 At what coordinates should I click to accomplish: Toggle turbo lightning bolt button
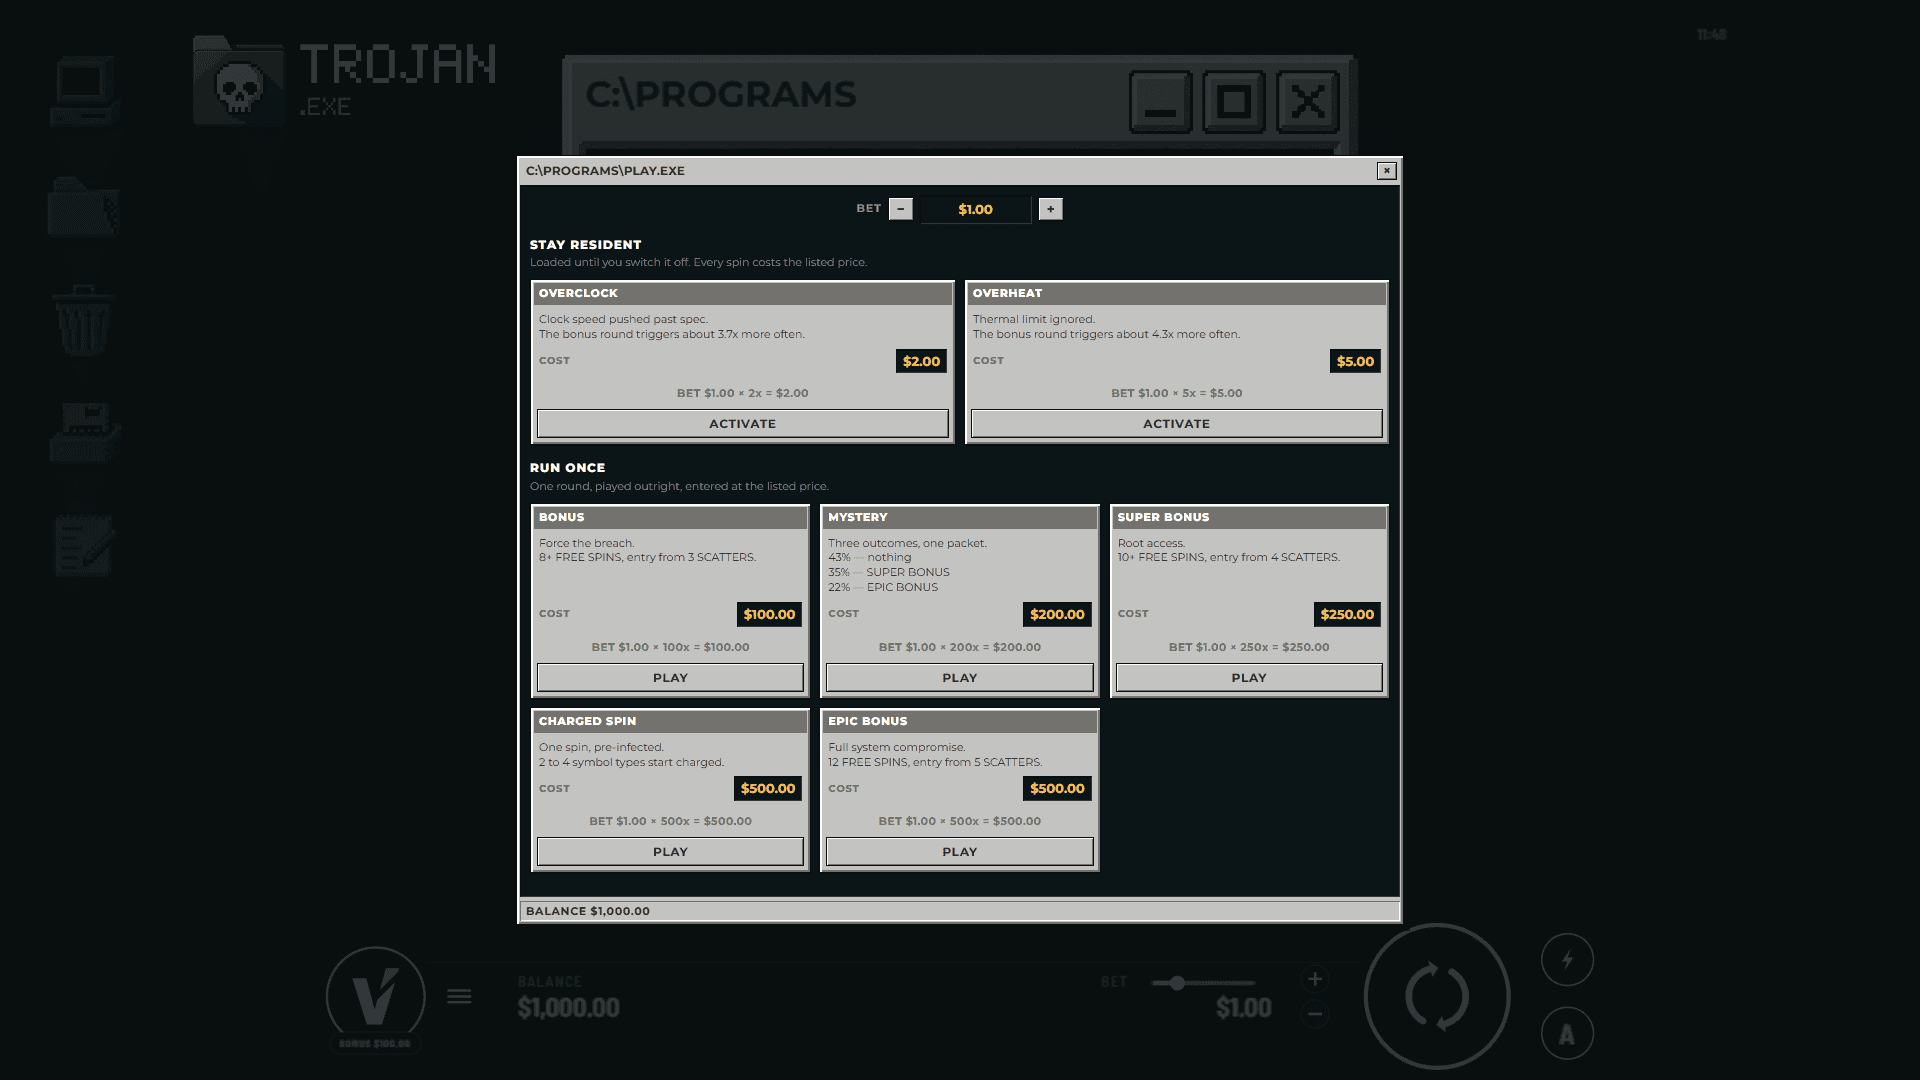tap(1567, 960)
